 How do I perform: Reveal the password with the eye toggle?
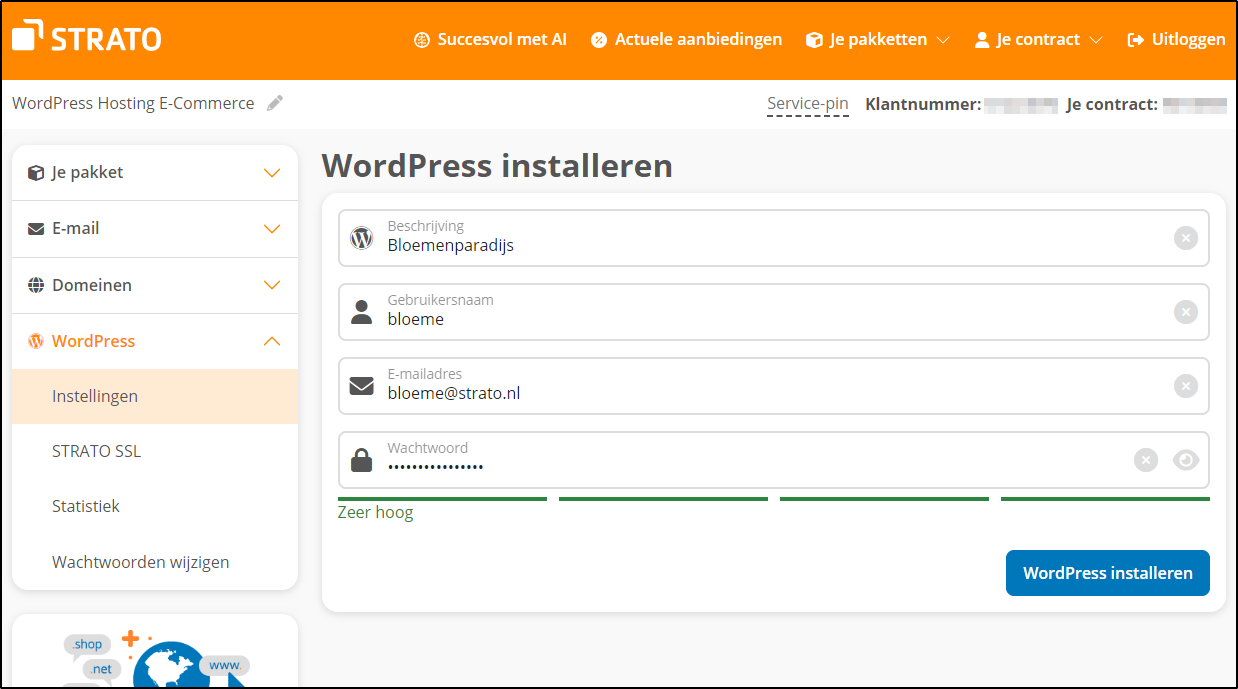tap(1186, 460)
